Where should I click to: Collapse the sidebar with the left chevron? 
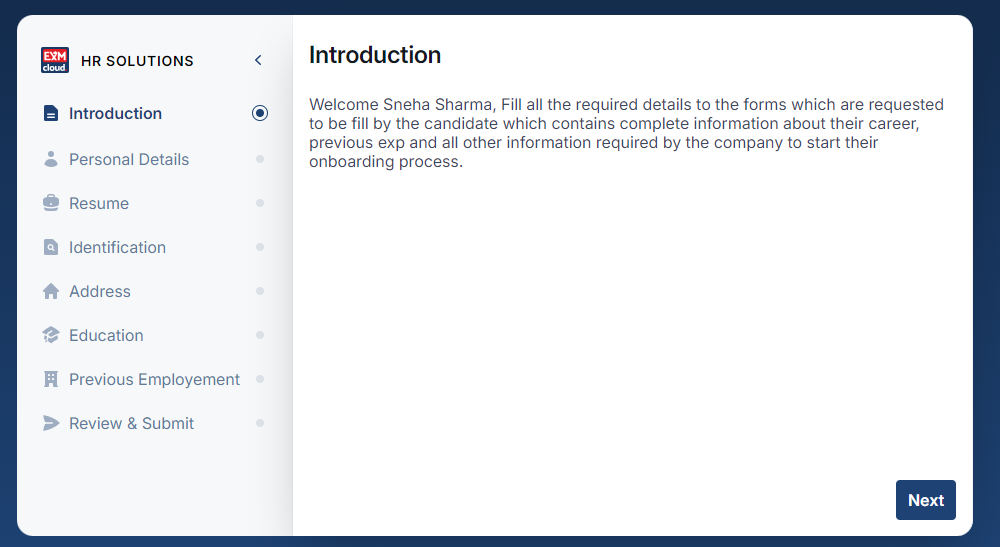[x=258, y=60]
